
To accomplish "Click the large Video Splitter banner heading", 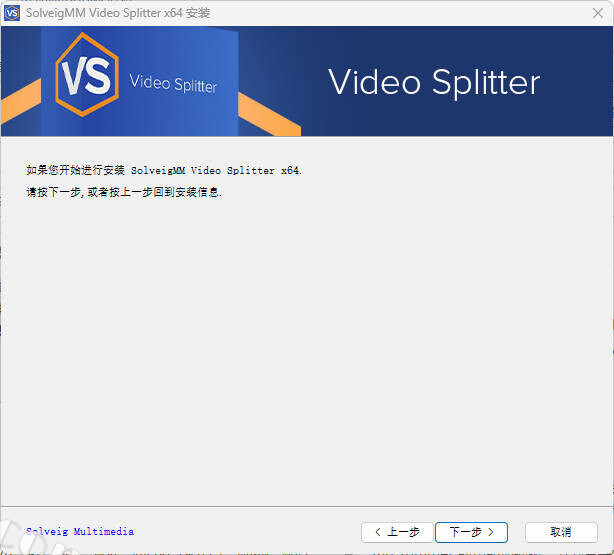I will (434, 82).
